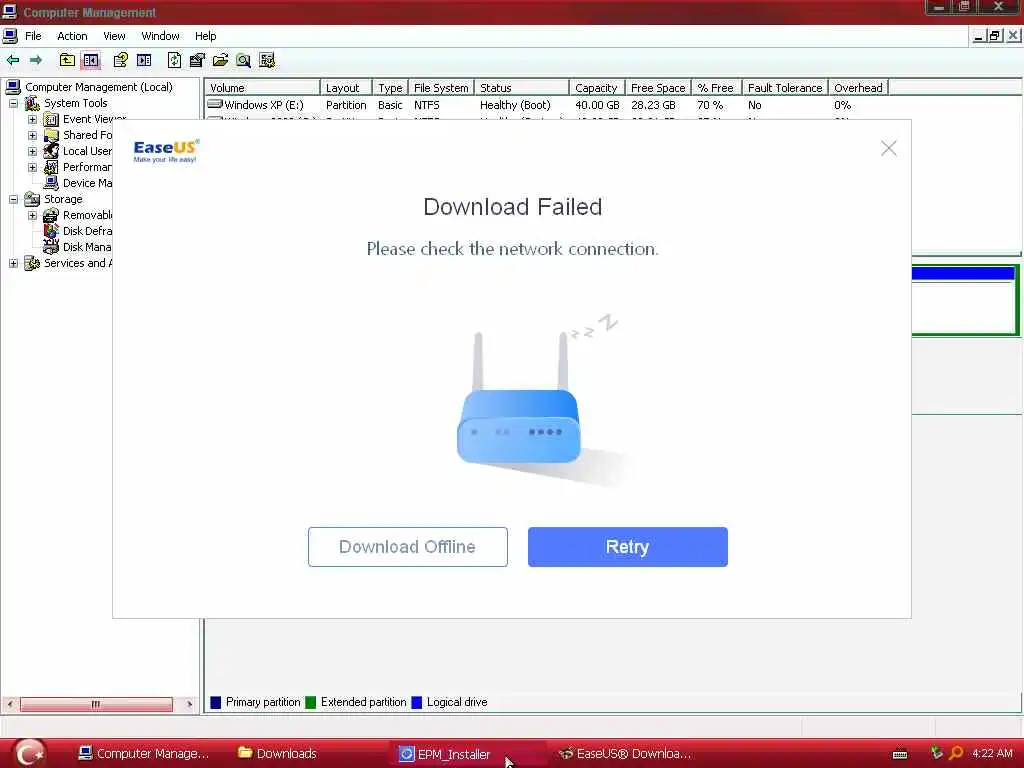Click the Properties toolbar icon
Viewport: 1024px width, 768px height.
(197, 60)
